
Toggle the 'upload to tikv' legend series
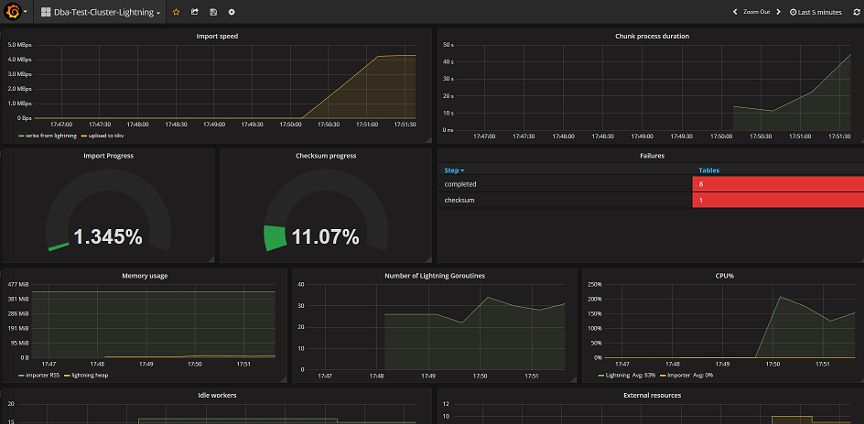click(103, 135)
